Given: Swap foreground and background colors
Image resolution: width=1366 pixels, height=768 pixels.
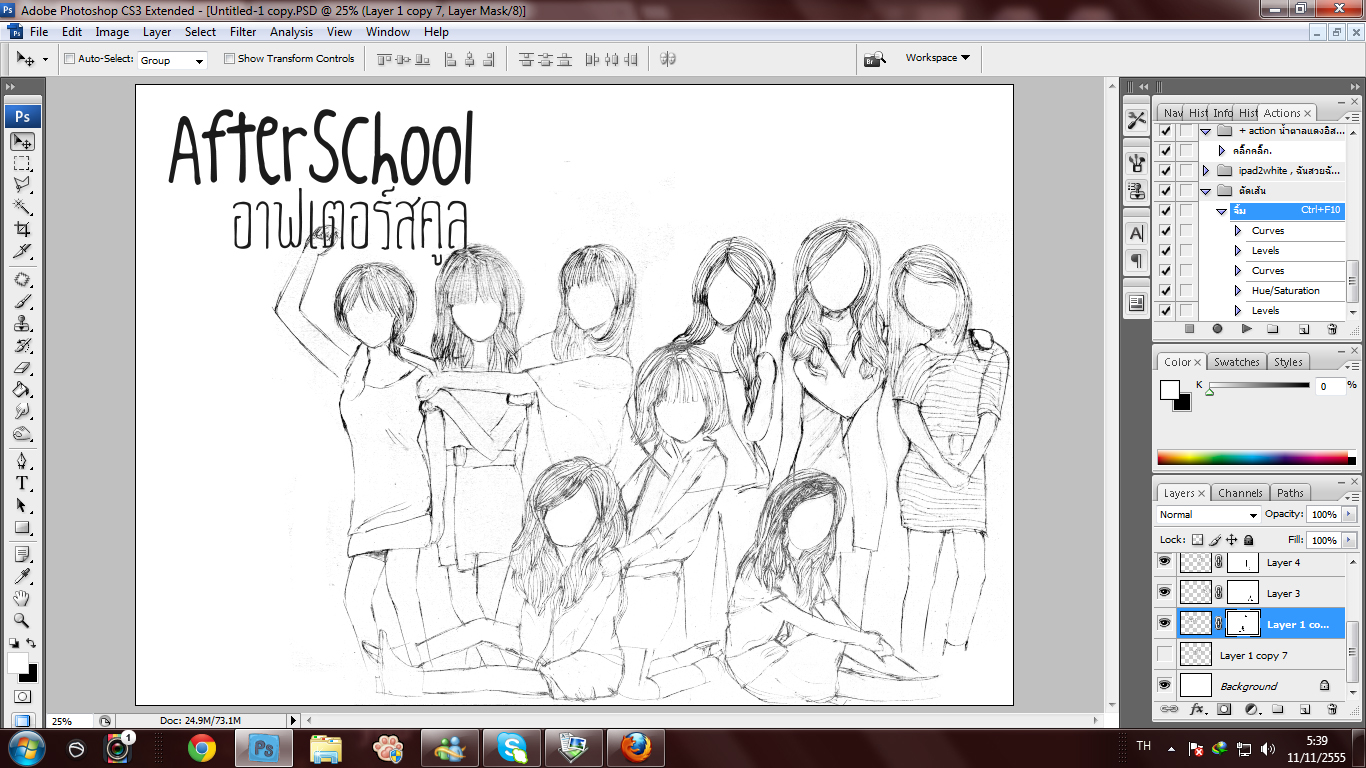Looking at the screenshot, I should click(x=31, y=643).
